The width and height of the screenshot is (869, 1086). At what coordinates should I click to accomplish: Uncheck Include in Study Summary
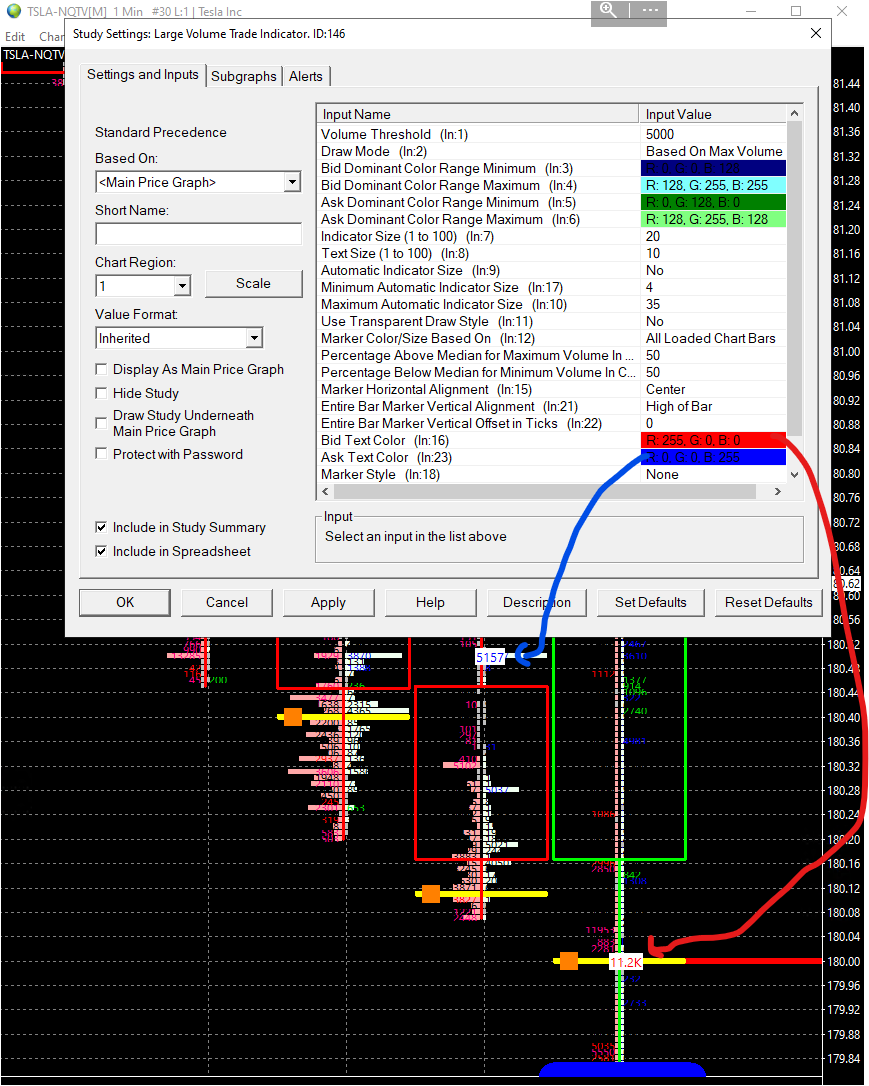101,527
